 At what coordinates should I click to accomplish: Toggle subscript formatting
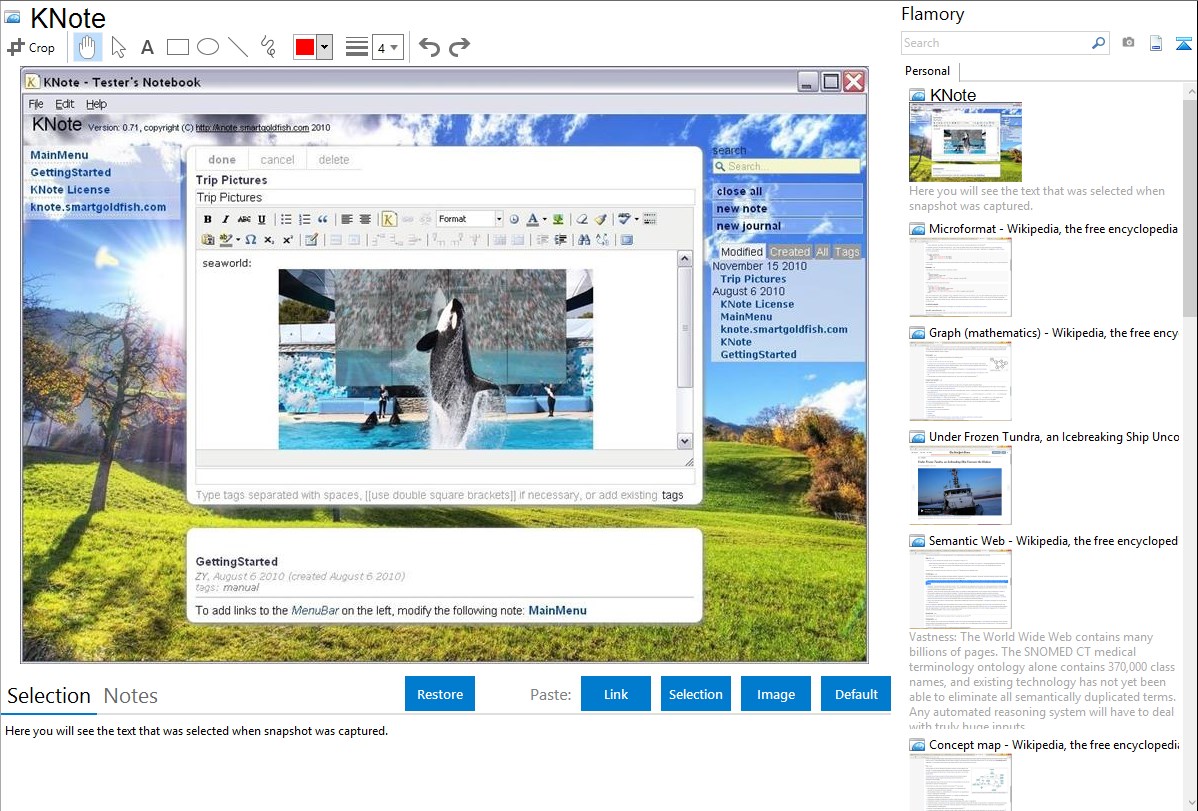point(269,240)
